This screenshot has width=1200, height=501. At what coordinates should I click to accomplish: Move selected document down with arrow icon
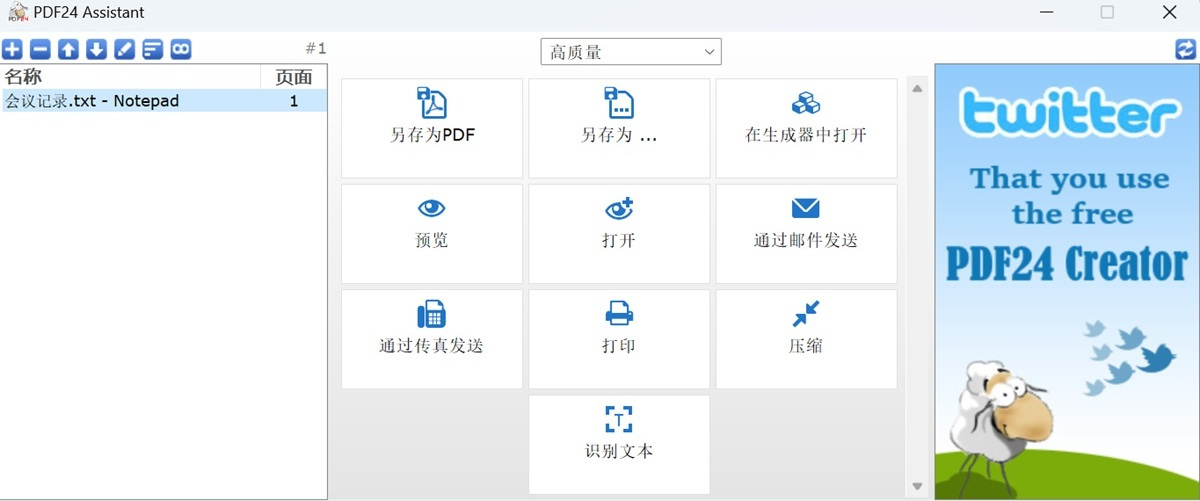point(96,50)
